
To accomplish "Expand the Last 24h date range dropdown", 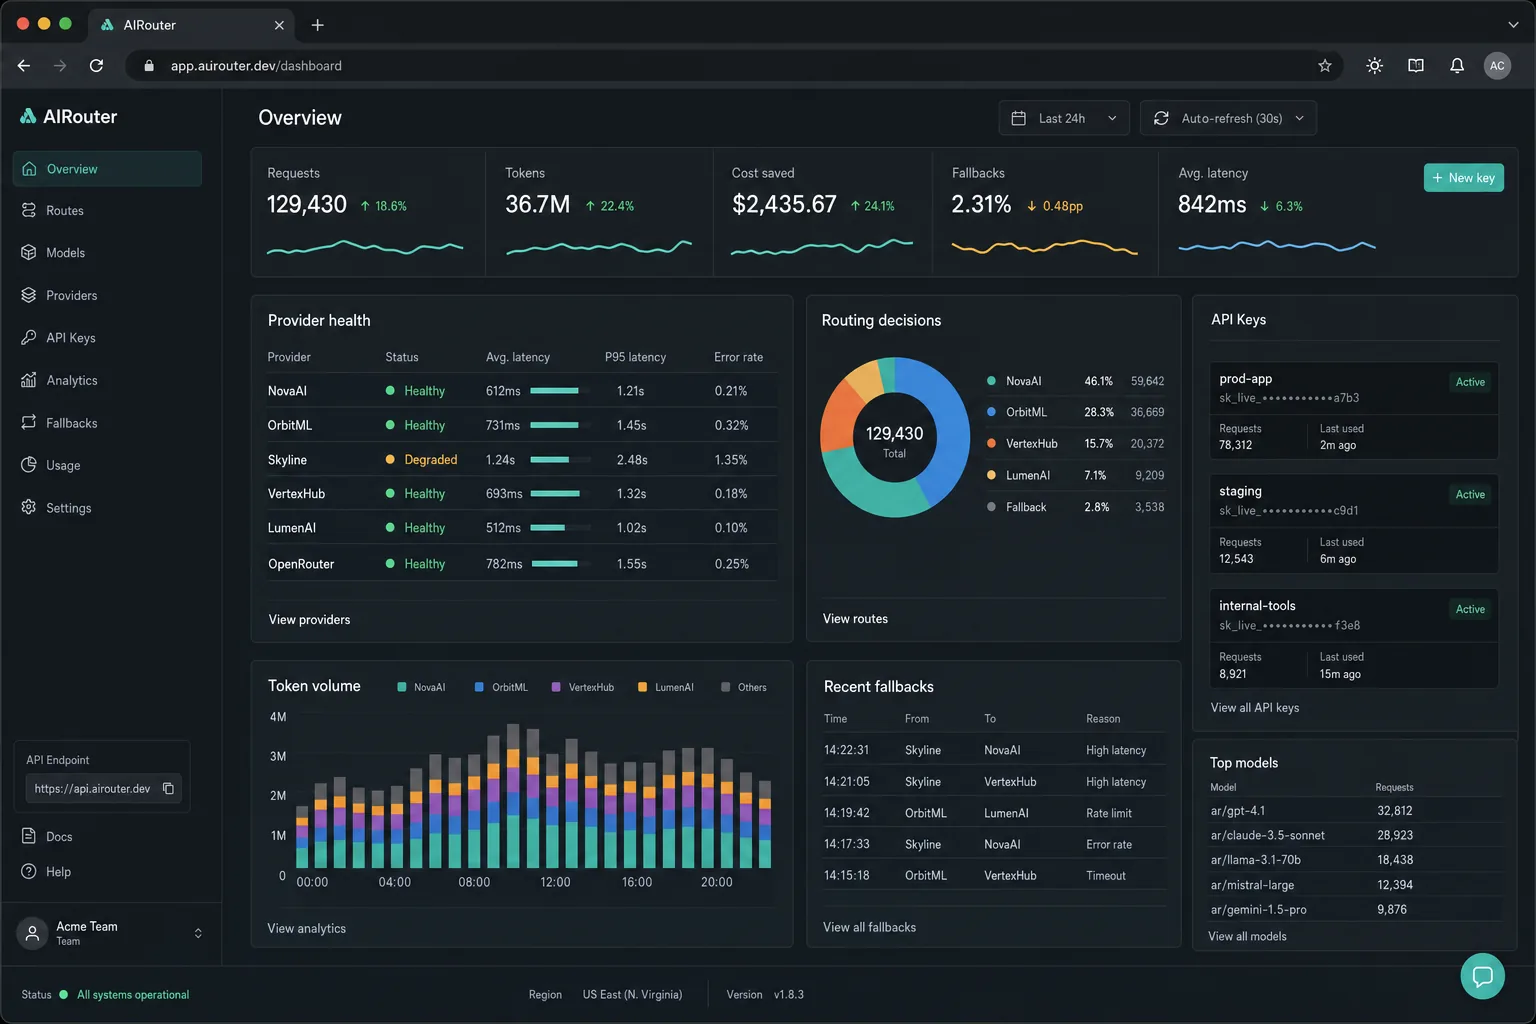I will pos(1064,118).
